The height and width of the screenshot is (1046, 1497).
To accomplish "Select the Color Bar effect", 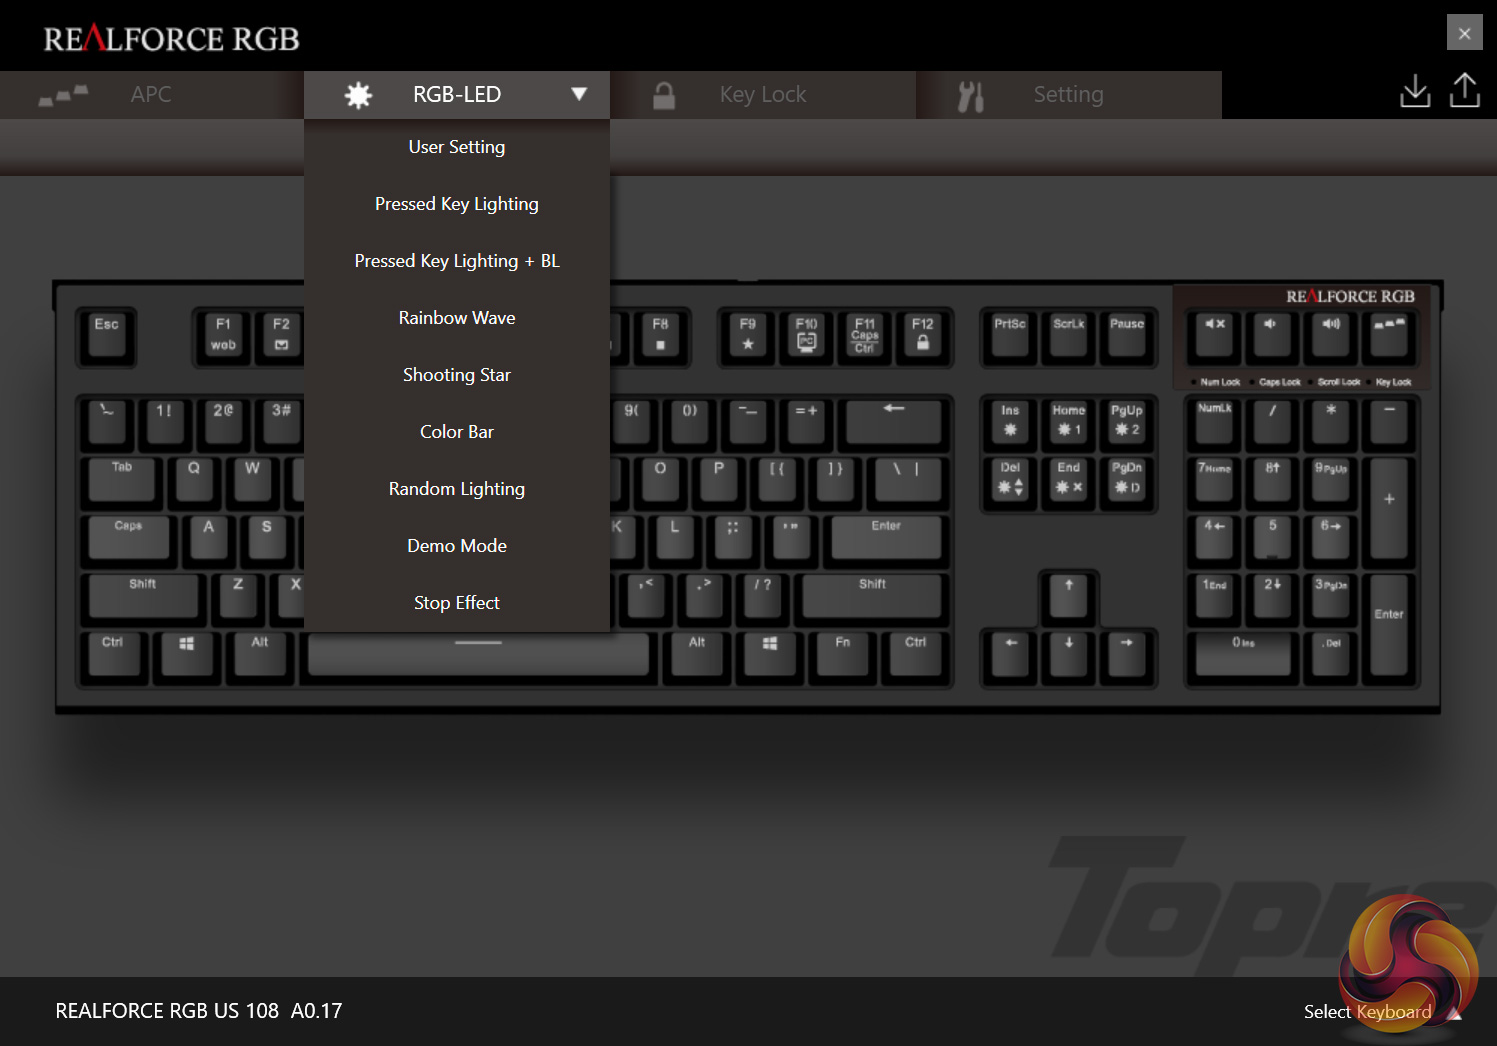I will pyautogui.click(x=457, y=432).
